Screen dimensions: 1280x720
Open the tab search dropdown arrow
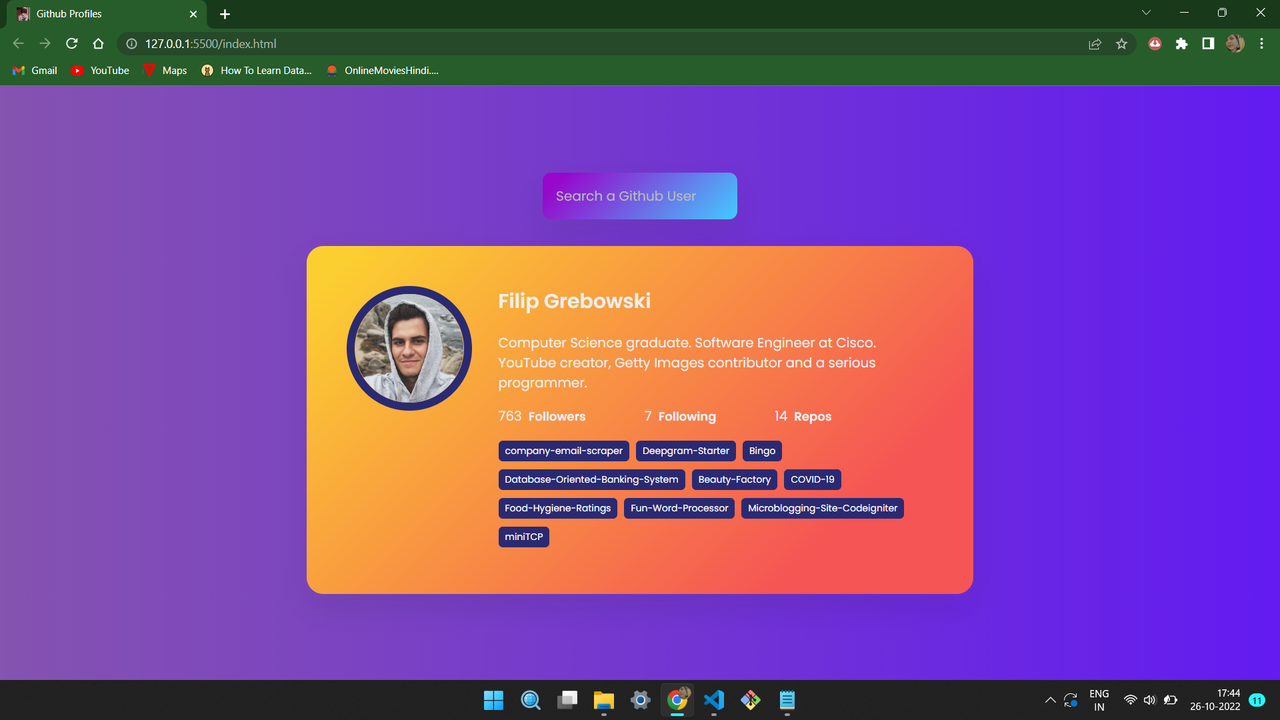click(x=1144, y=13)
